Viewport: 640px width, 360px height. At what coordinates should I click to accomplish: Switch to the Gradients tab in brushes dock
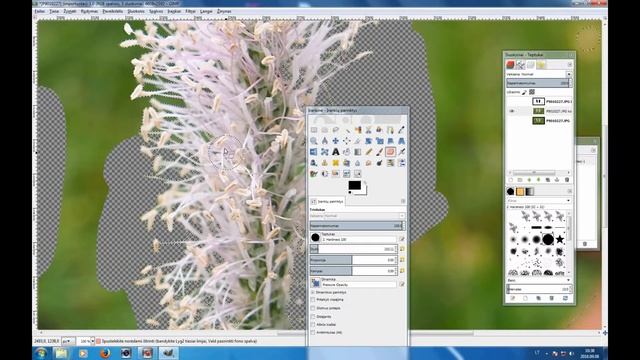click(x=529, y=191)
